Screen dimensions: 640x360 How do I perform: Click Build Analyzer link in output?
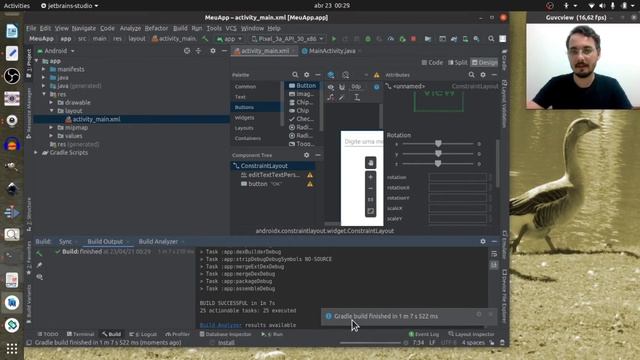[x=220, y=325]
